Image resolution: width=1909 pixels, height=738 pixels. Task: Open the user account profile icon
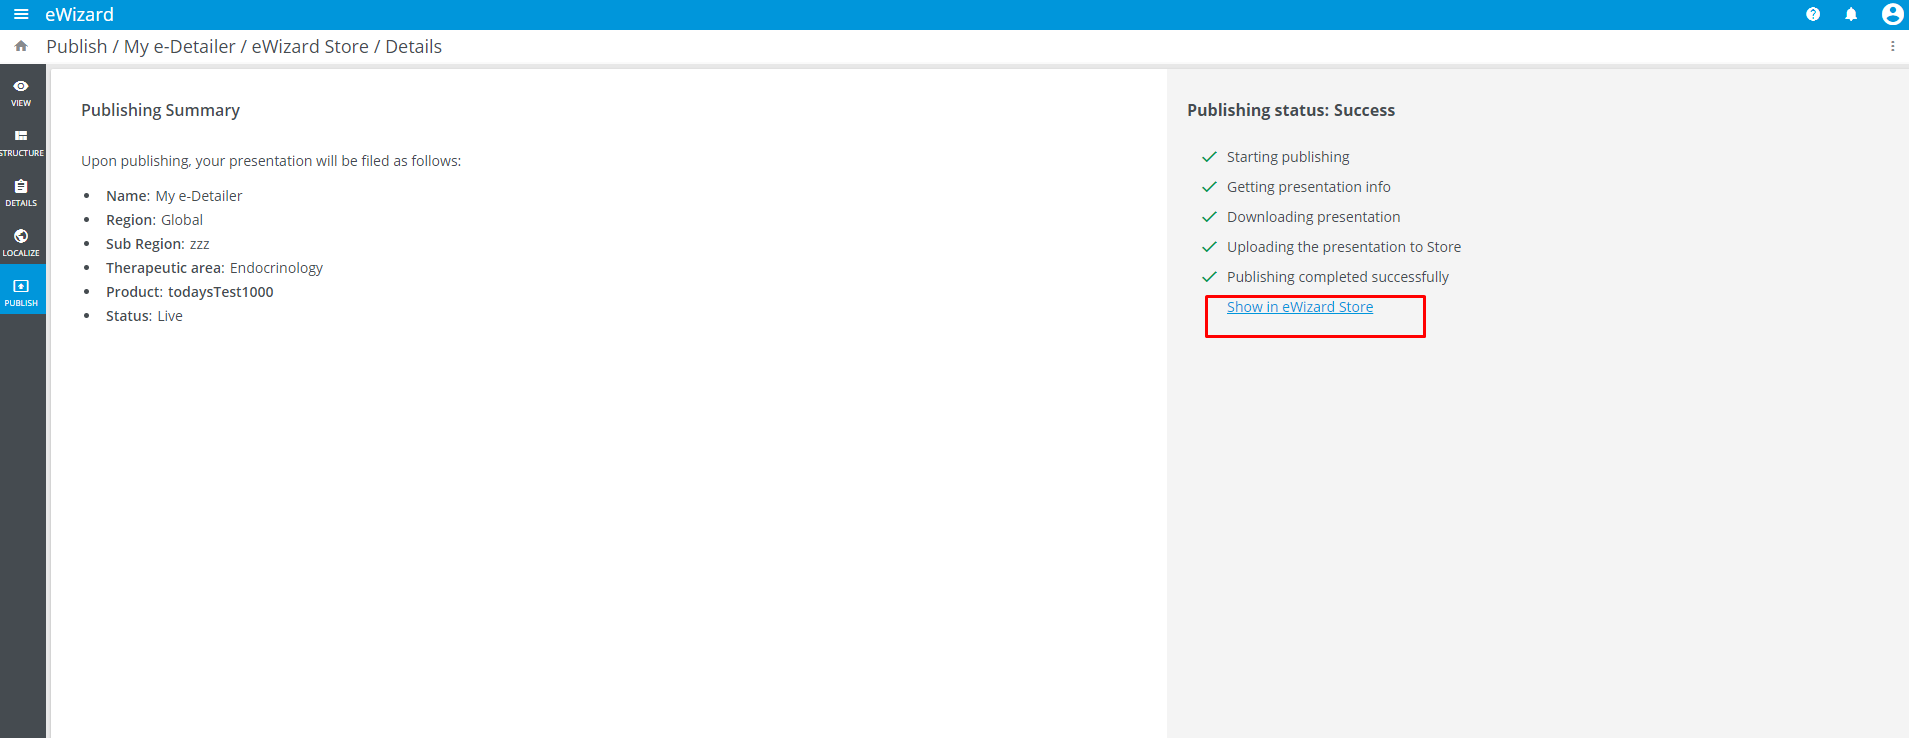1891,14
